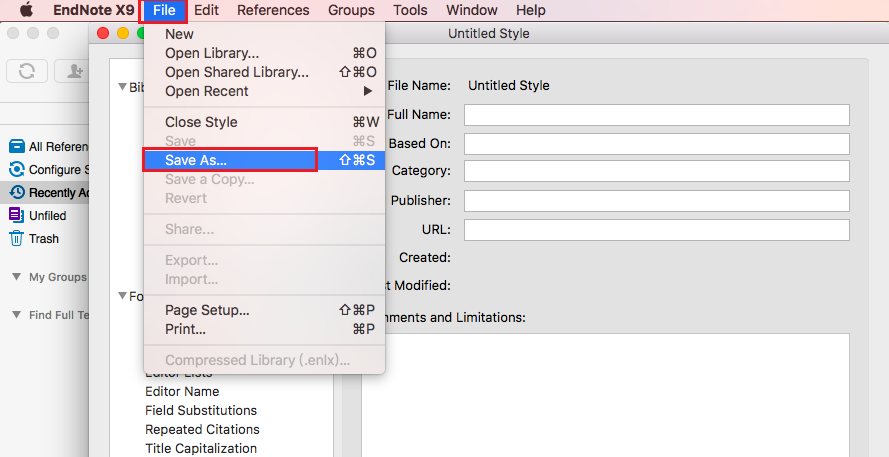Viewport: 889px width, 457px height.
Task: Select All References group icon
Action: point(17,146)
